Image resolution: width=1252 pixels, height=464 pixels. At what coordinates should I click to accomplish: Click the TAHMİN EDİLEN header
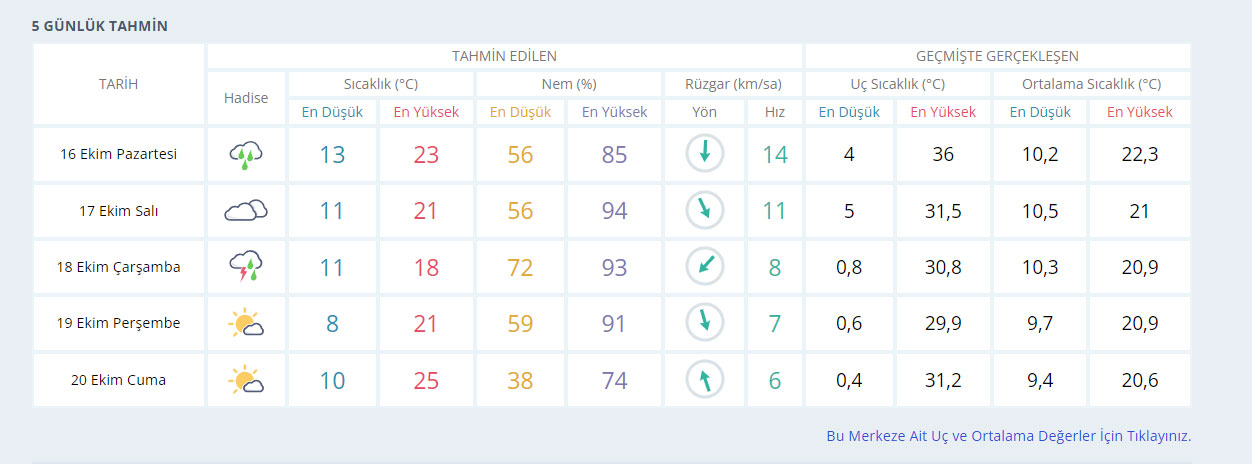(504, 56)
